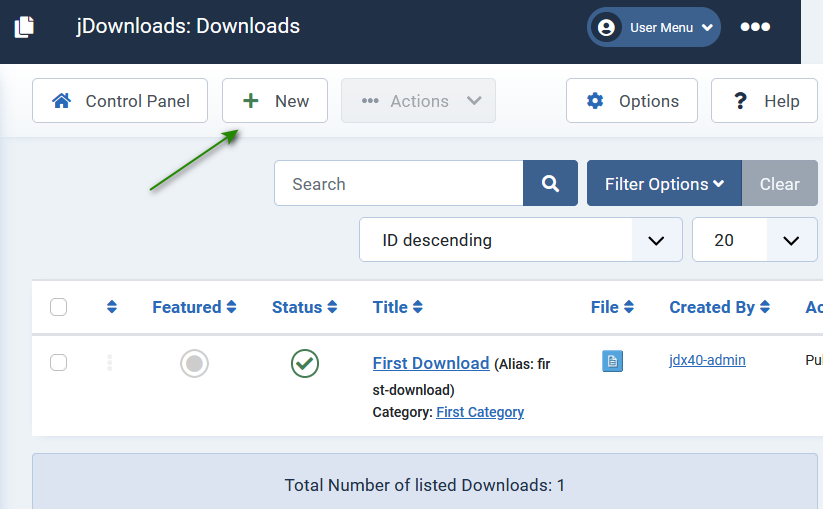Toggle the published status checkmark of First Download
Viewport: 823px width, 509px height.
[305, 363]
